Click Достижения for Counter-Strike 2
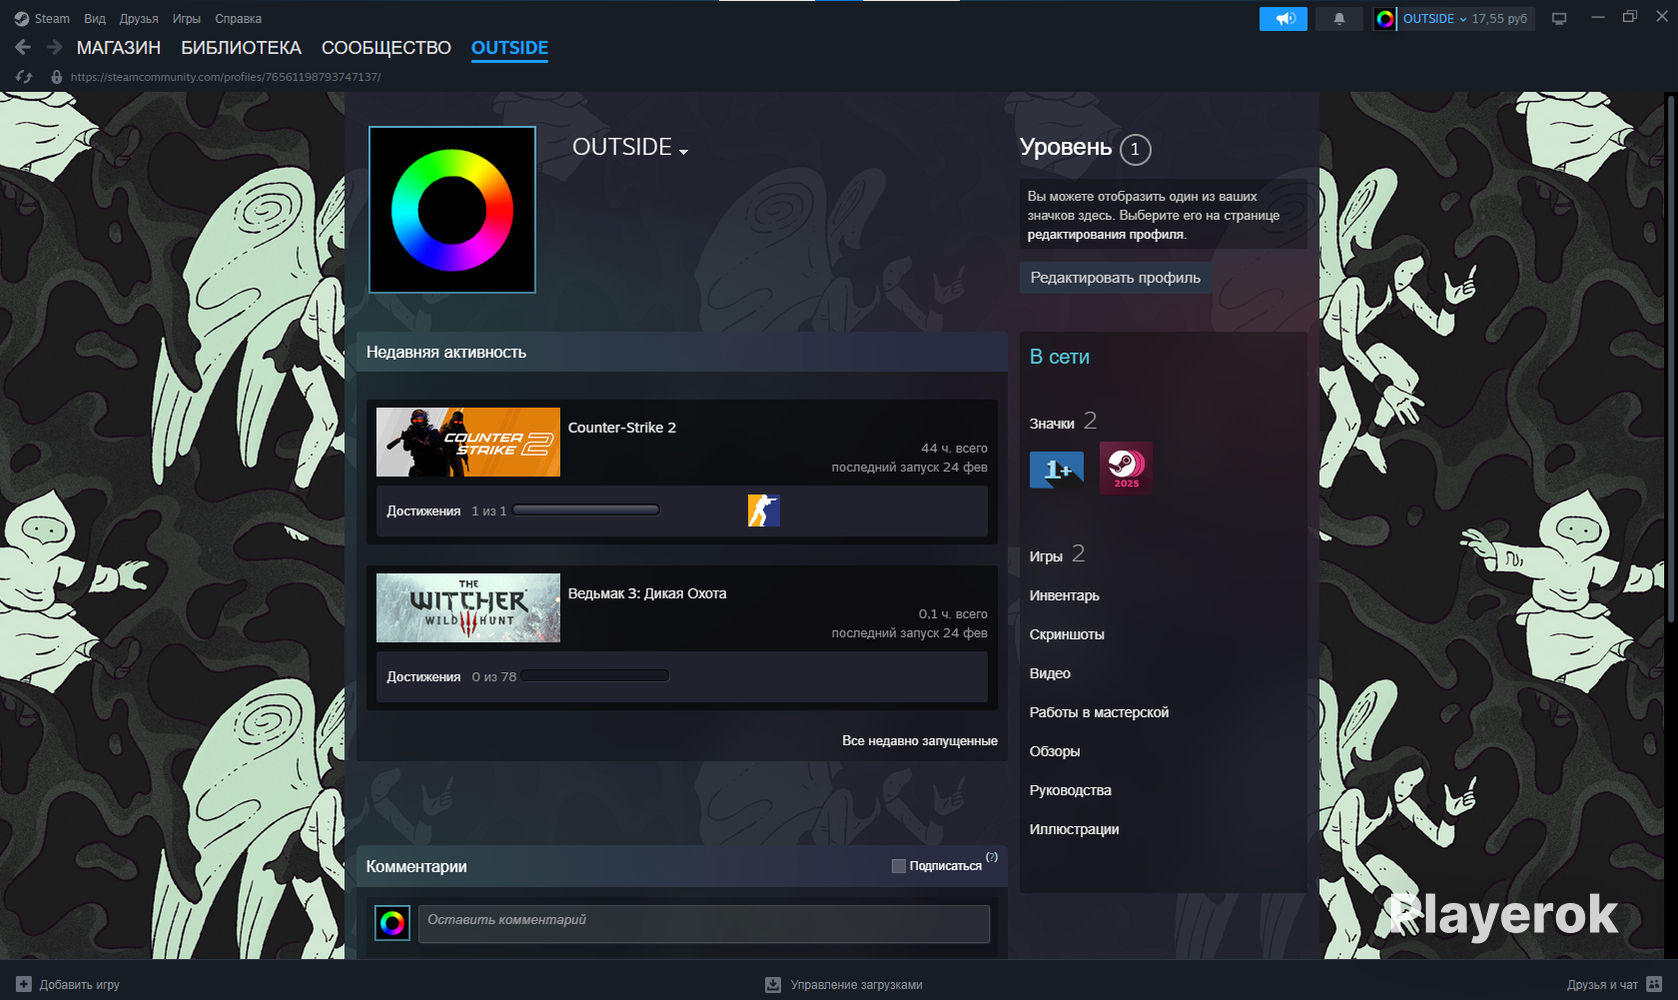The width and height of the screenshot is (1678, 1000). pos(424,511)
